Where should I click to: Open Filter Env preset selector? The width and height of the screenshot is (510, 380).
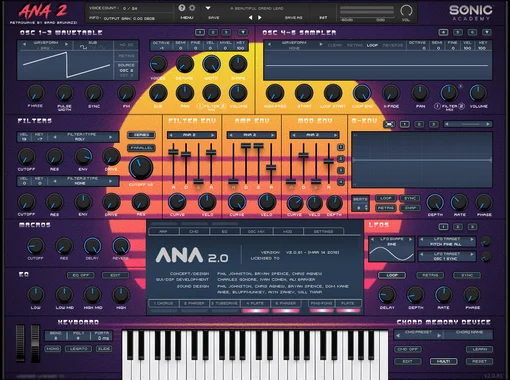click(192, 135)
